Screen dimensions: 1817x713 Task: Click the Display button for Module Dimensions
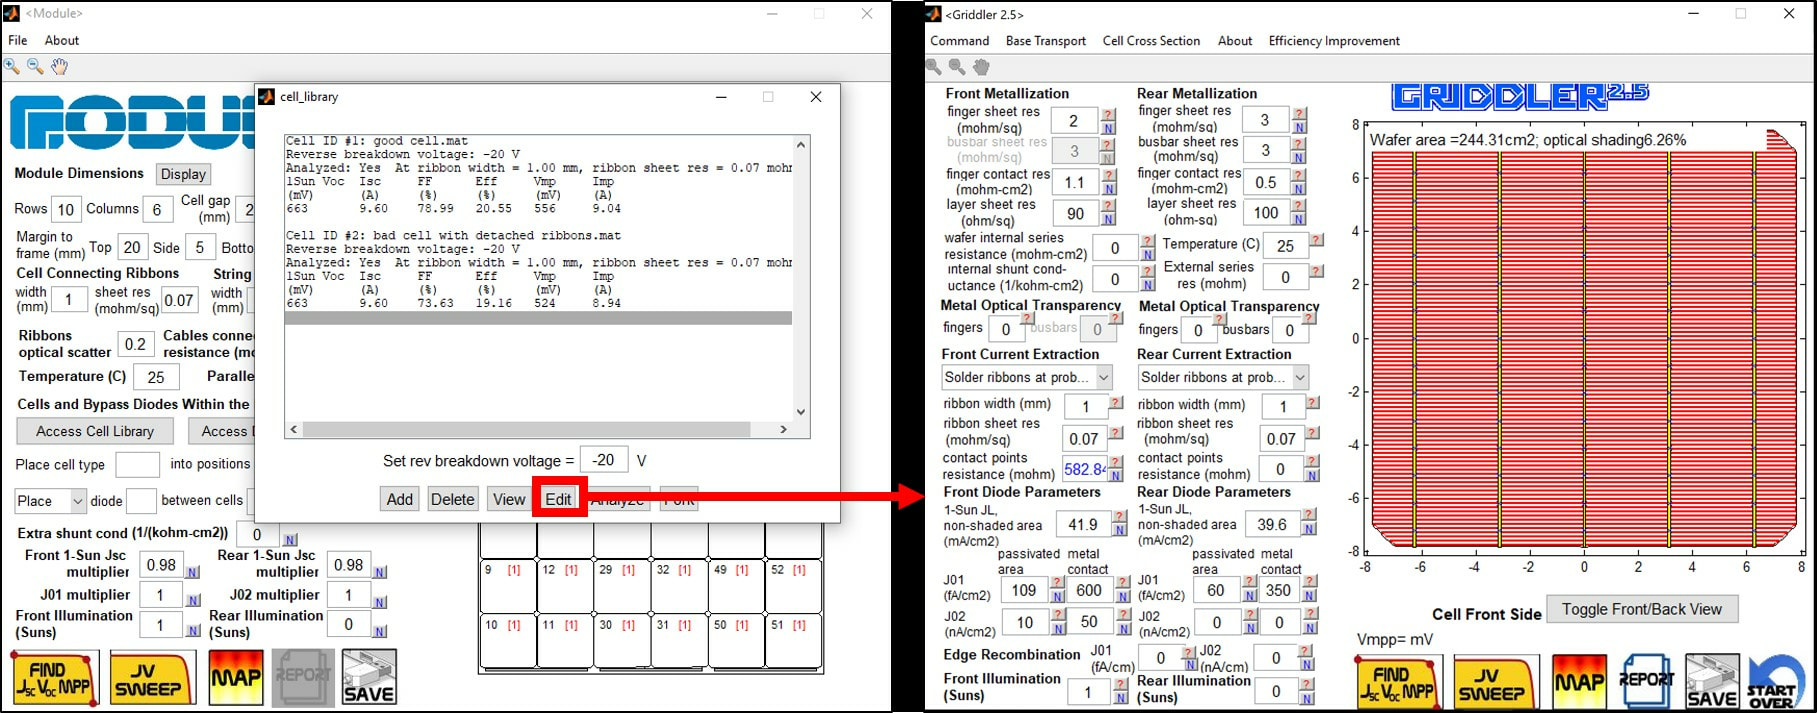(184, 174)
